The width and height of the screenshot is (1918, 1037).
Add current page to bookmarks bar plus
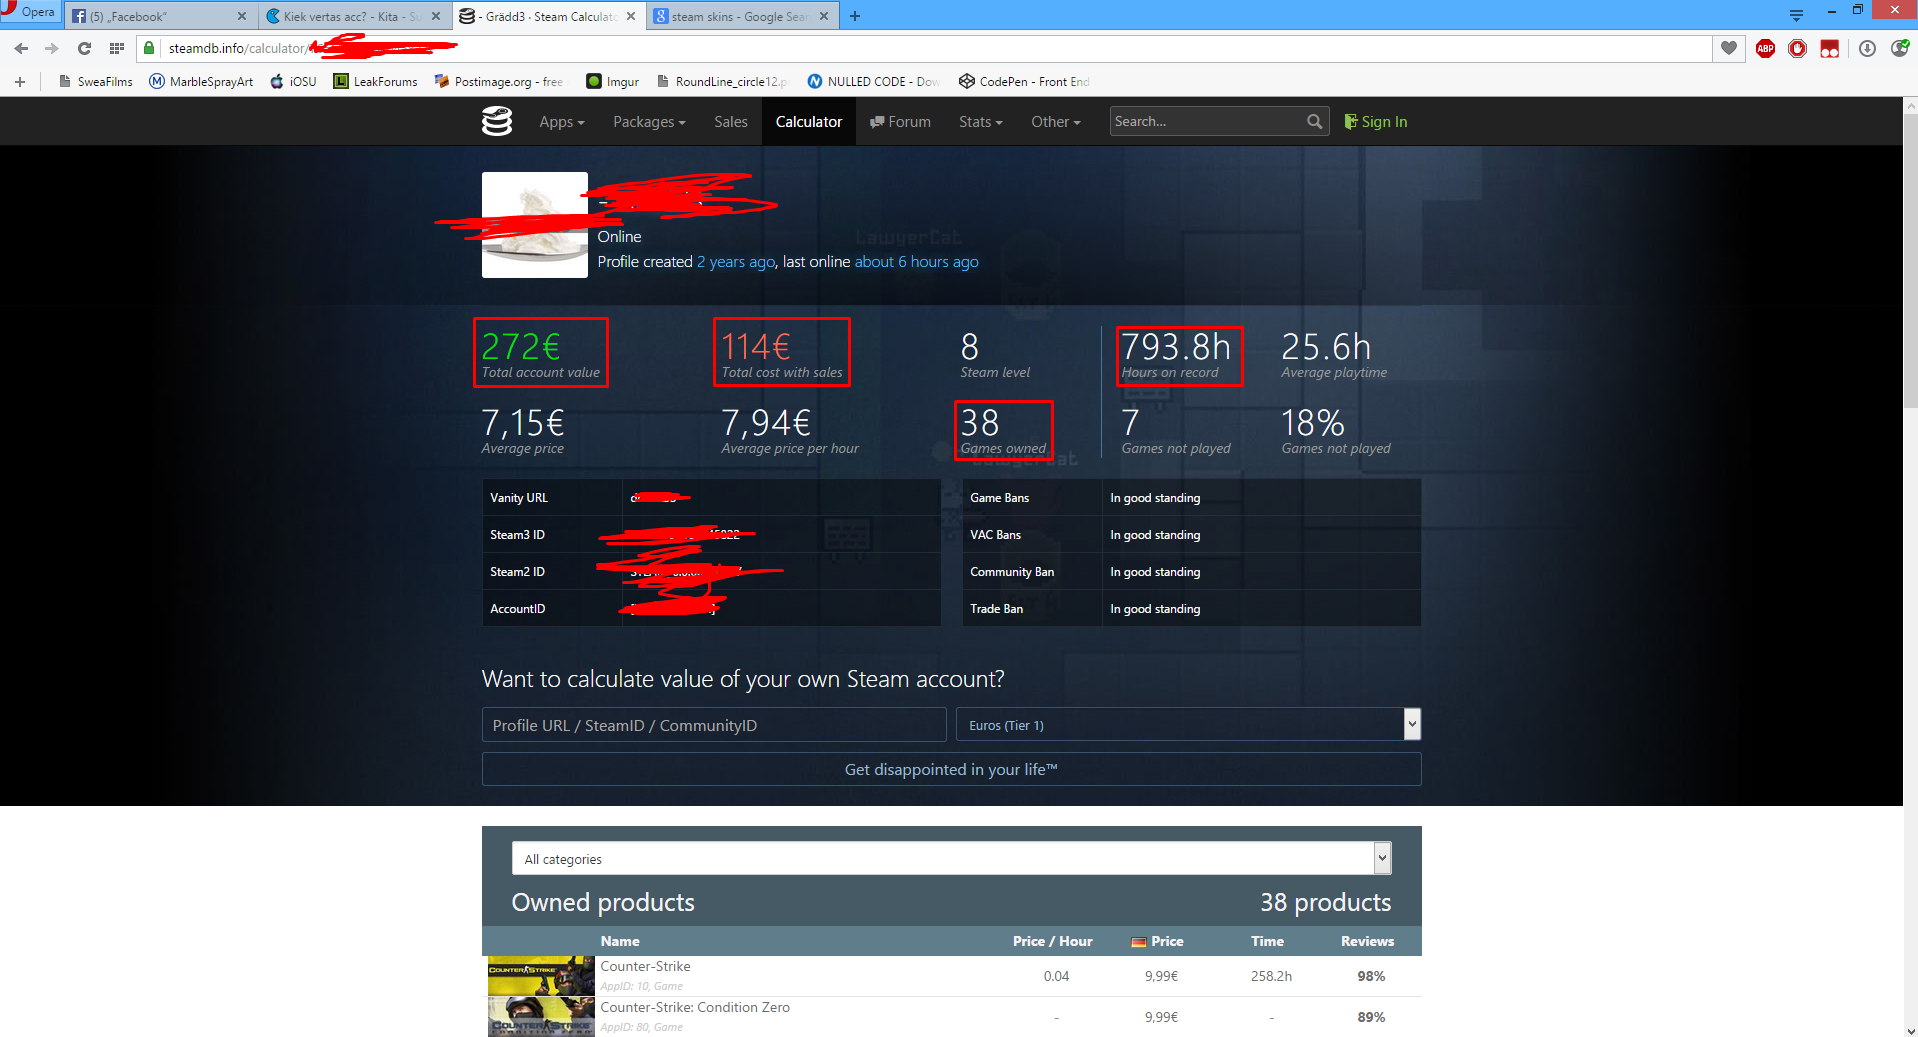pos(19,82)
